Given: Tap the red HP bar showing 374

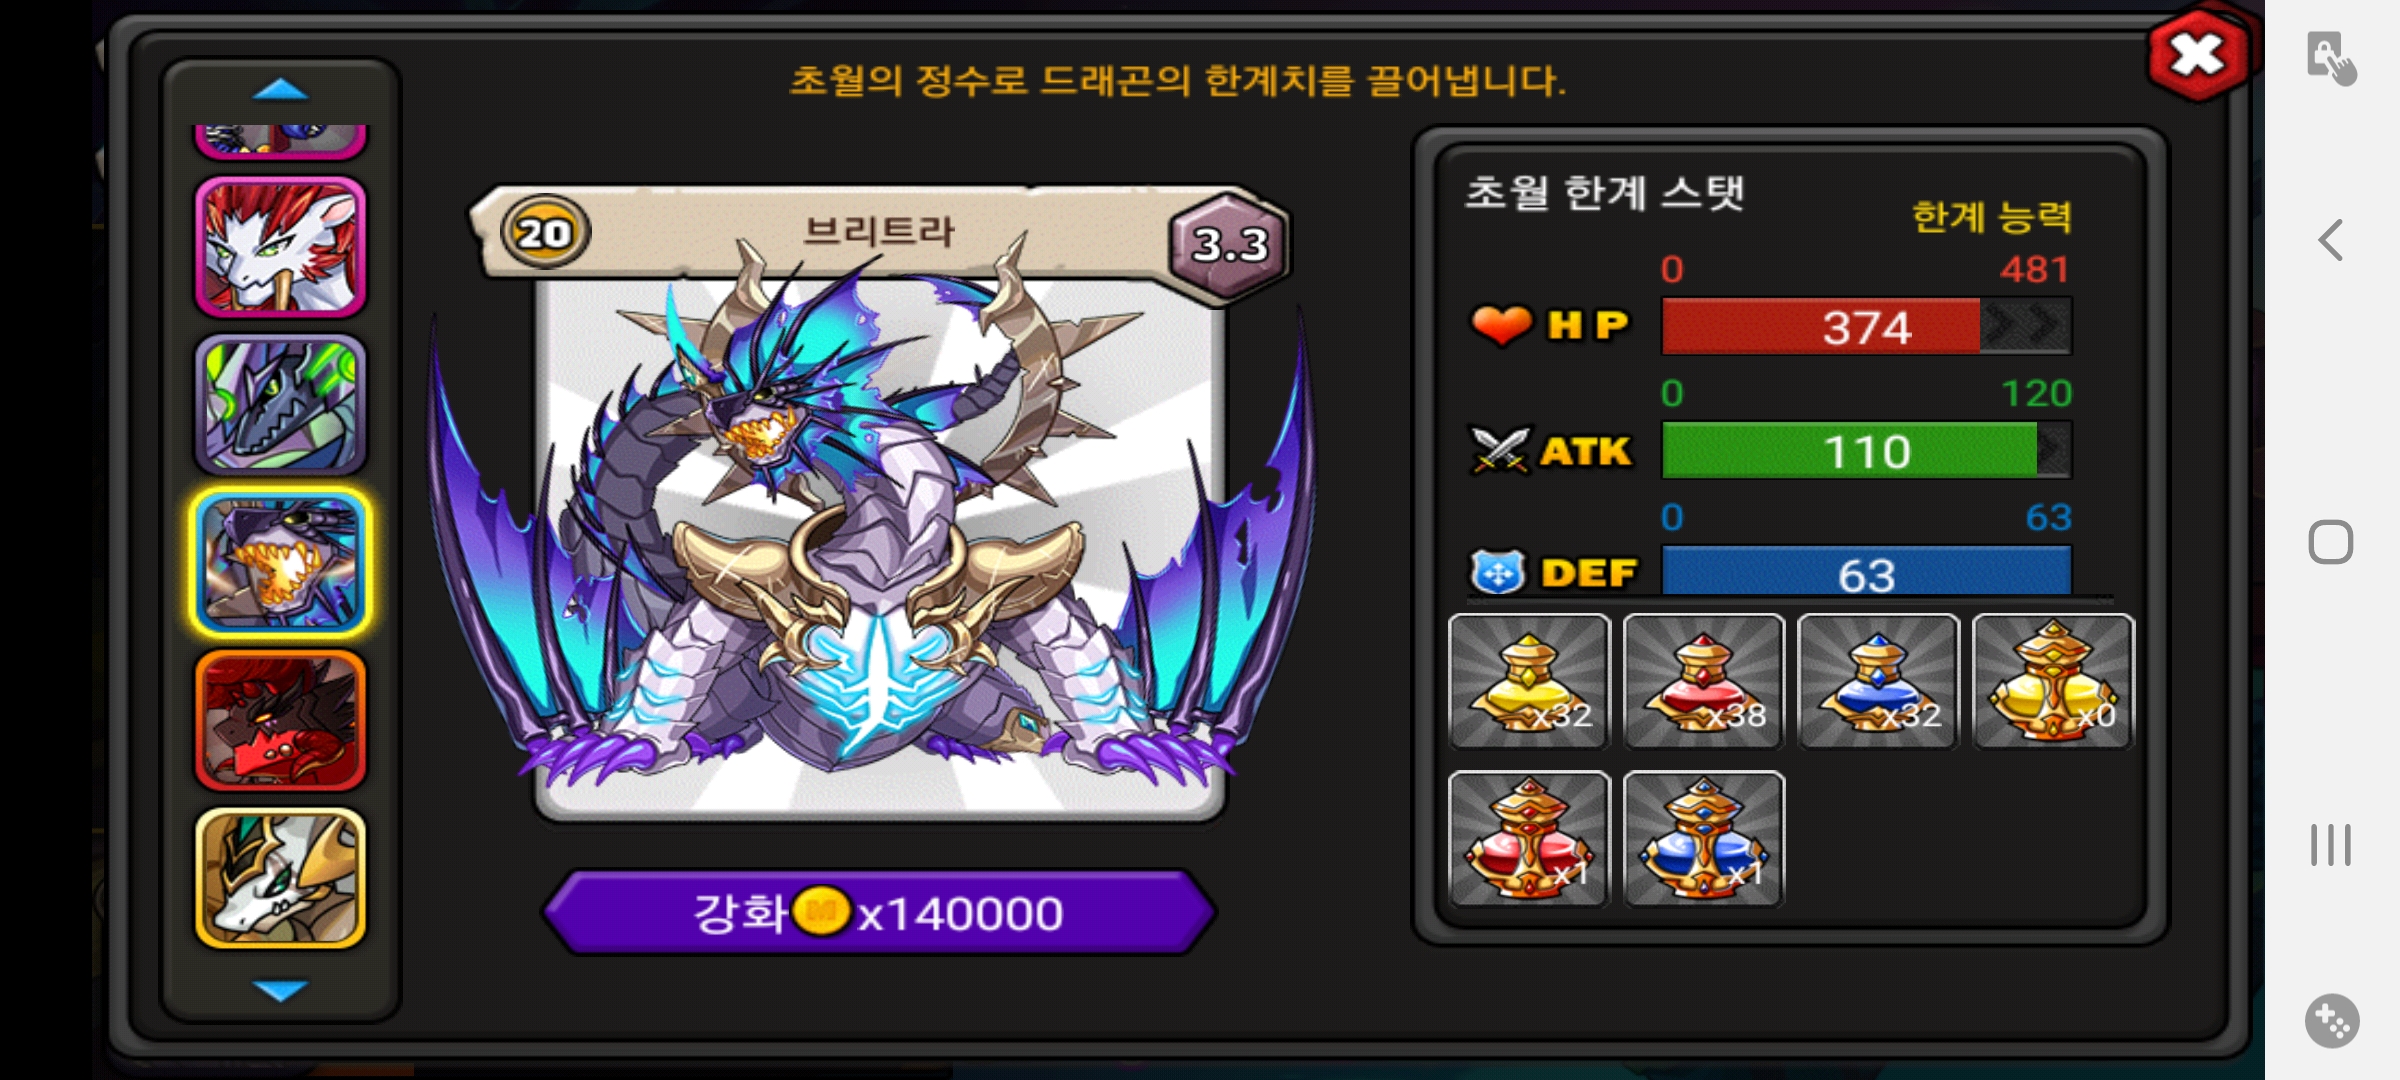Looking at the screenshot, I should pos(1866,326).
